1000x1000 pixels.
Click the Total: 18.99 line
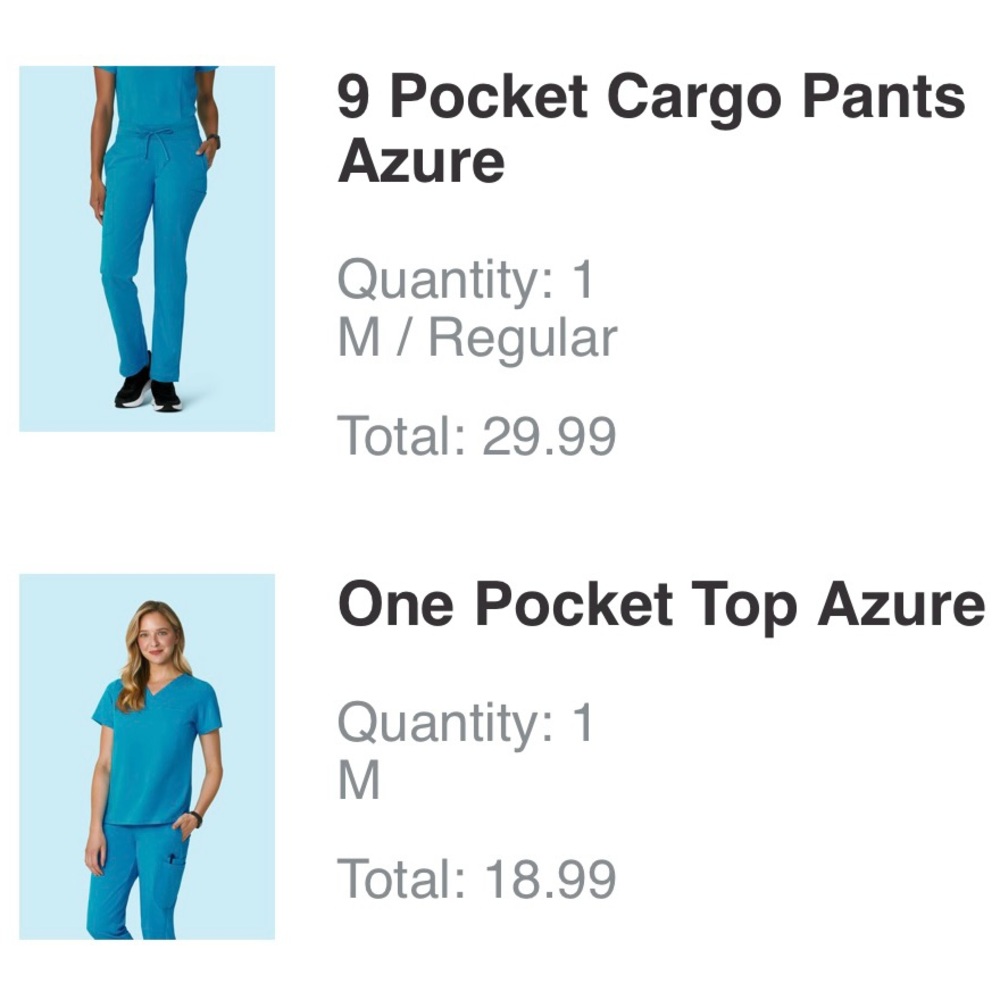point(476,879)
